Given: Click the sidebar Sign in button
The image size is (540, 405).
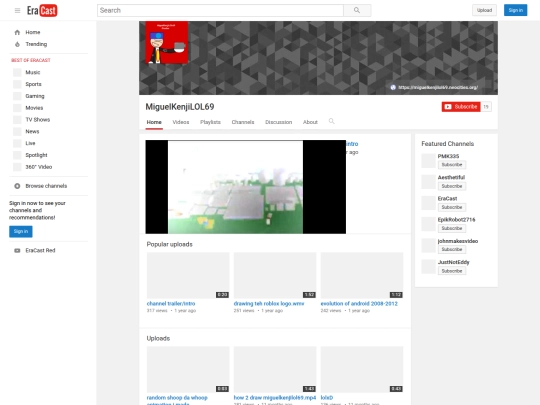Looking at the screenshot, I should pos(21,231).
